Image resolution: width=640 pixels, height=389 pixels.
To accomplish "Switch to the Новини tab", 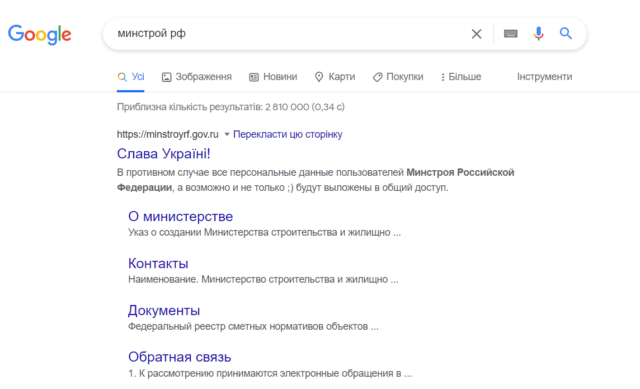I will tap(273, 77).
